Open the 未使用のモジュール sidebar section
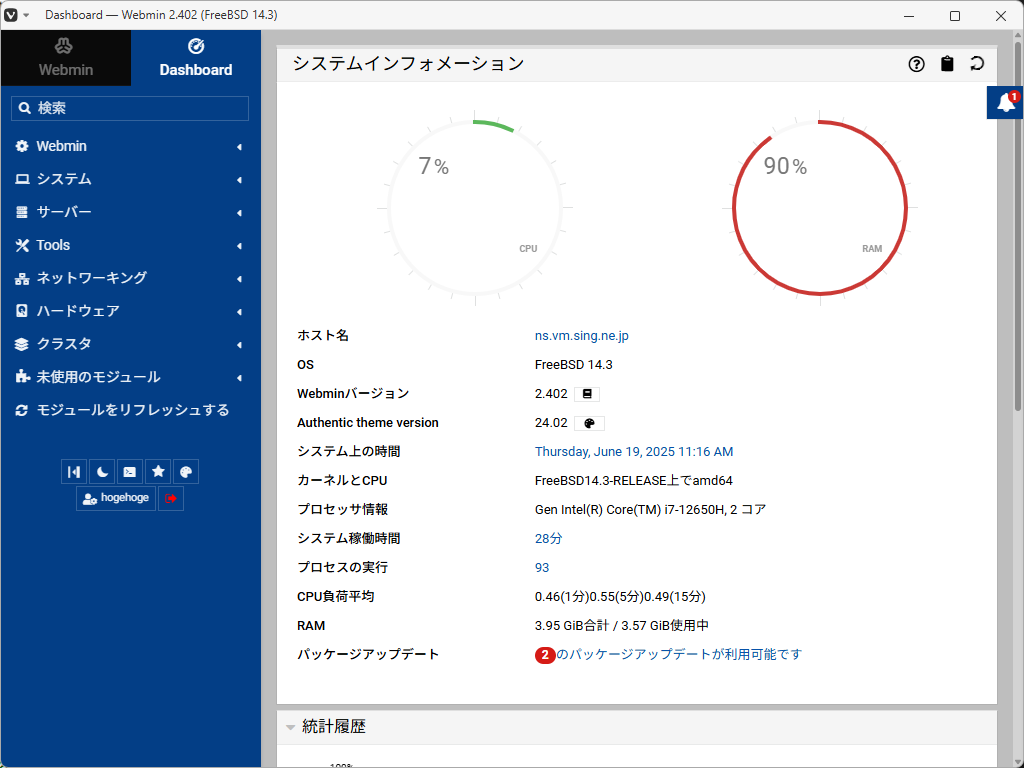Image resolution: width=1024 pixels, height=768 pixels. [x=130, y=377]
